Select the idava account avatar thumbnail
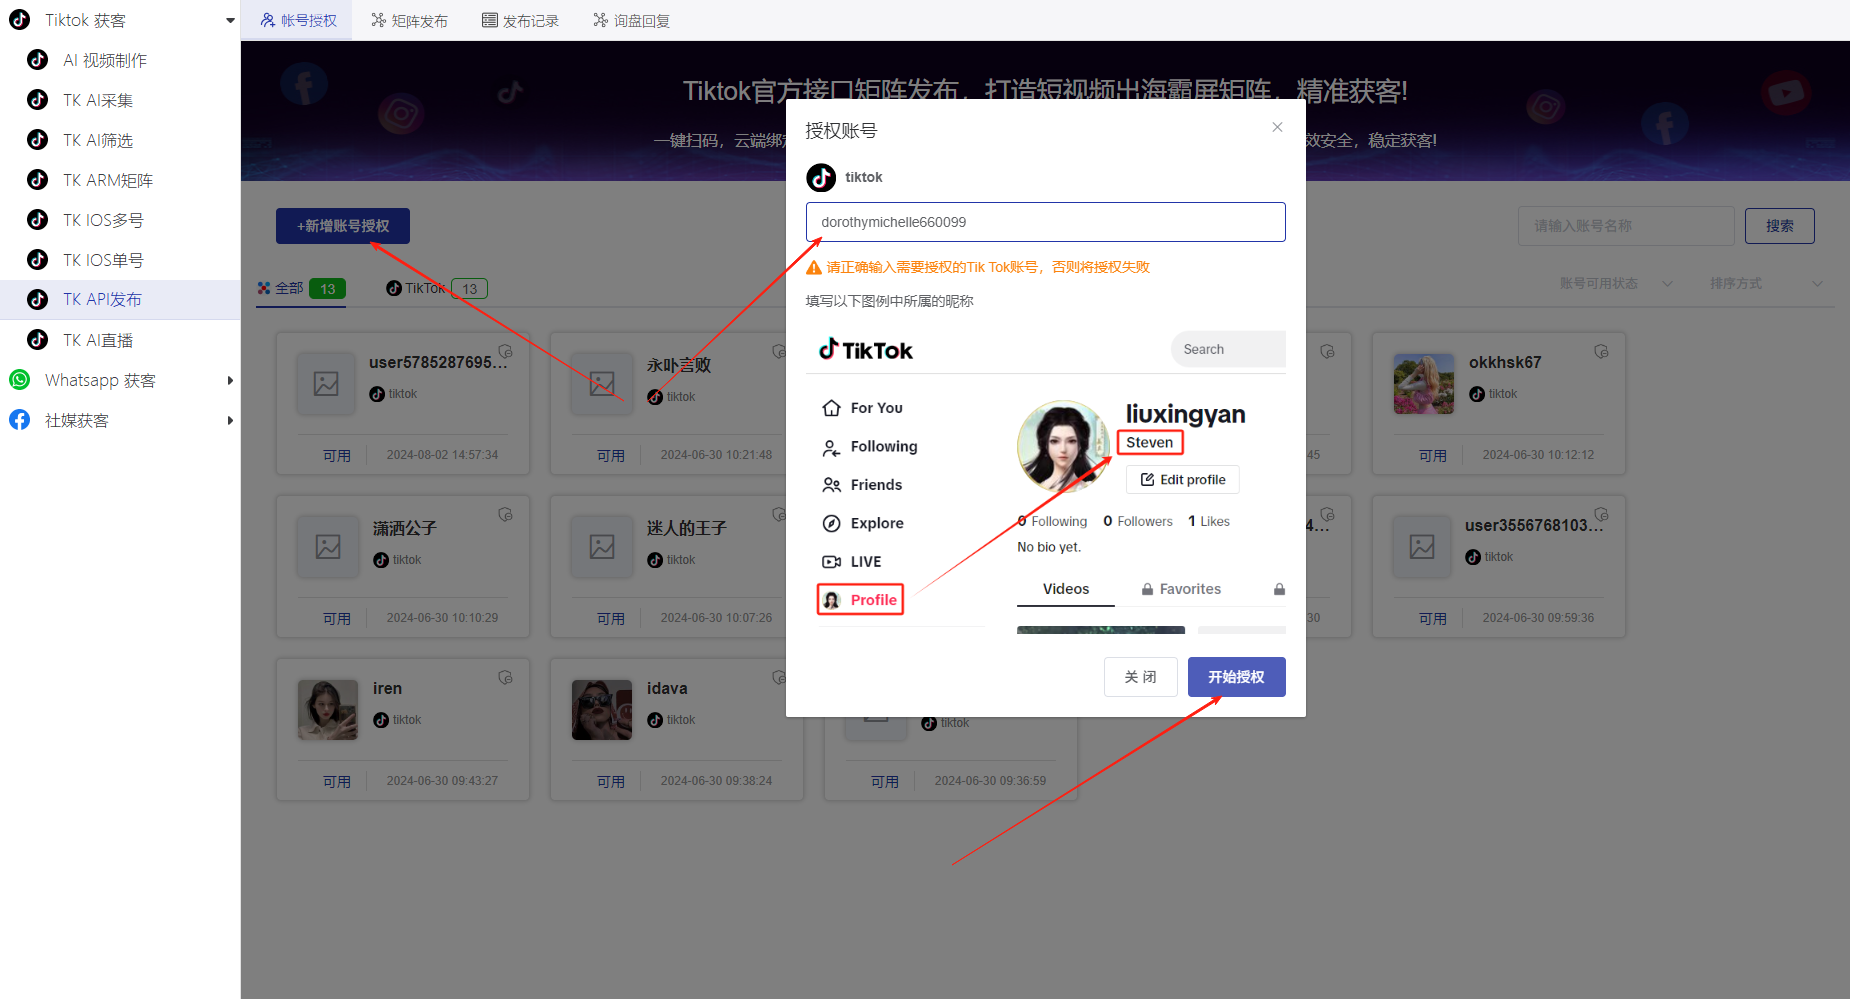 pos(601,710)
